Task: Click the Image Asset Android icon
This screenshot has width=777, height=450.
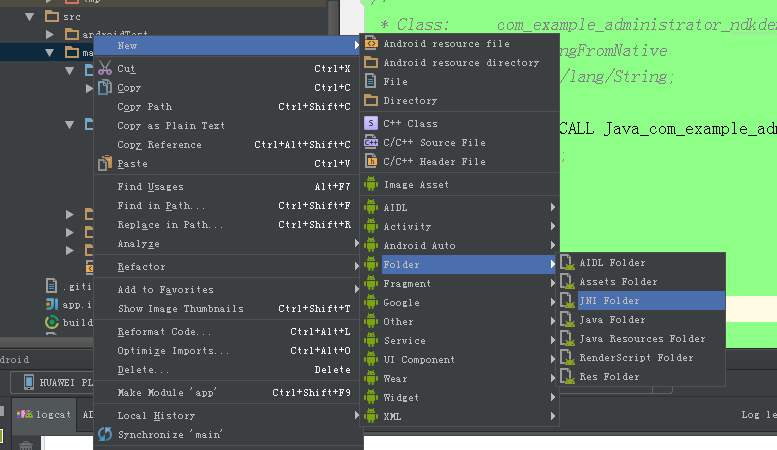Action: tap(371, 185)
